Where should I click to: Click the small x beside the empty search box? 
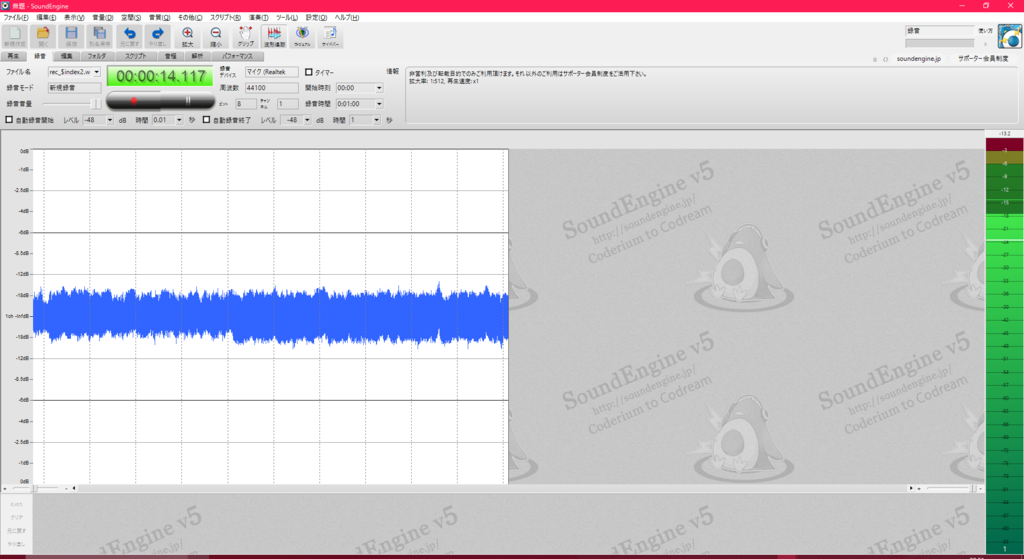click(x=985, y=44)
